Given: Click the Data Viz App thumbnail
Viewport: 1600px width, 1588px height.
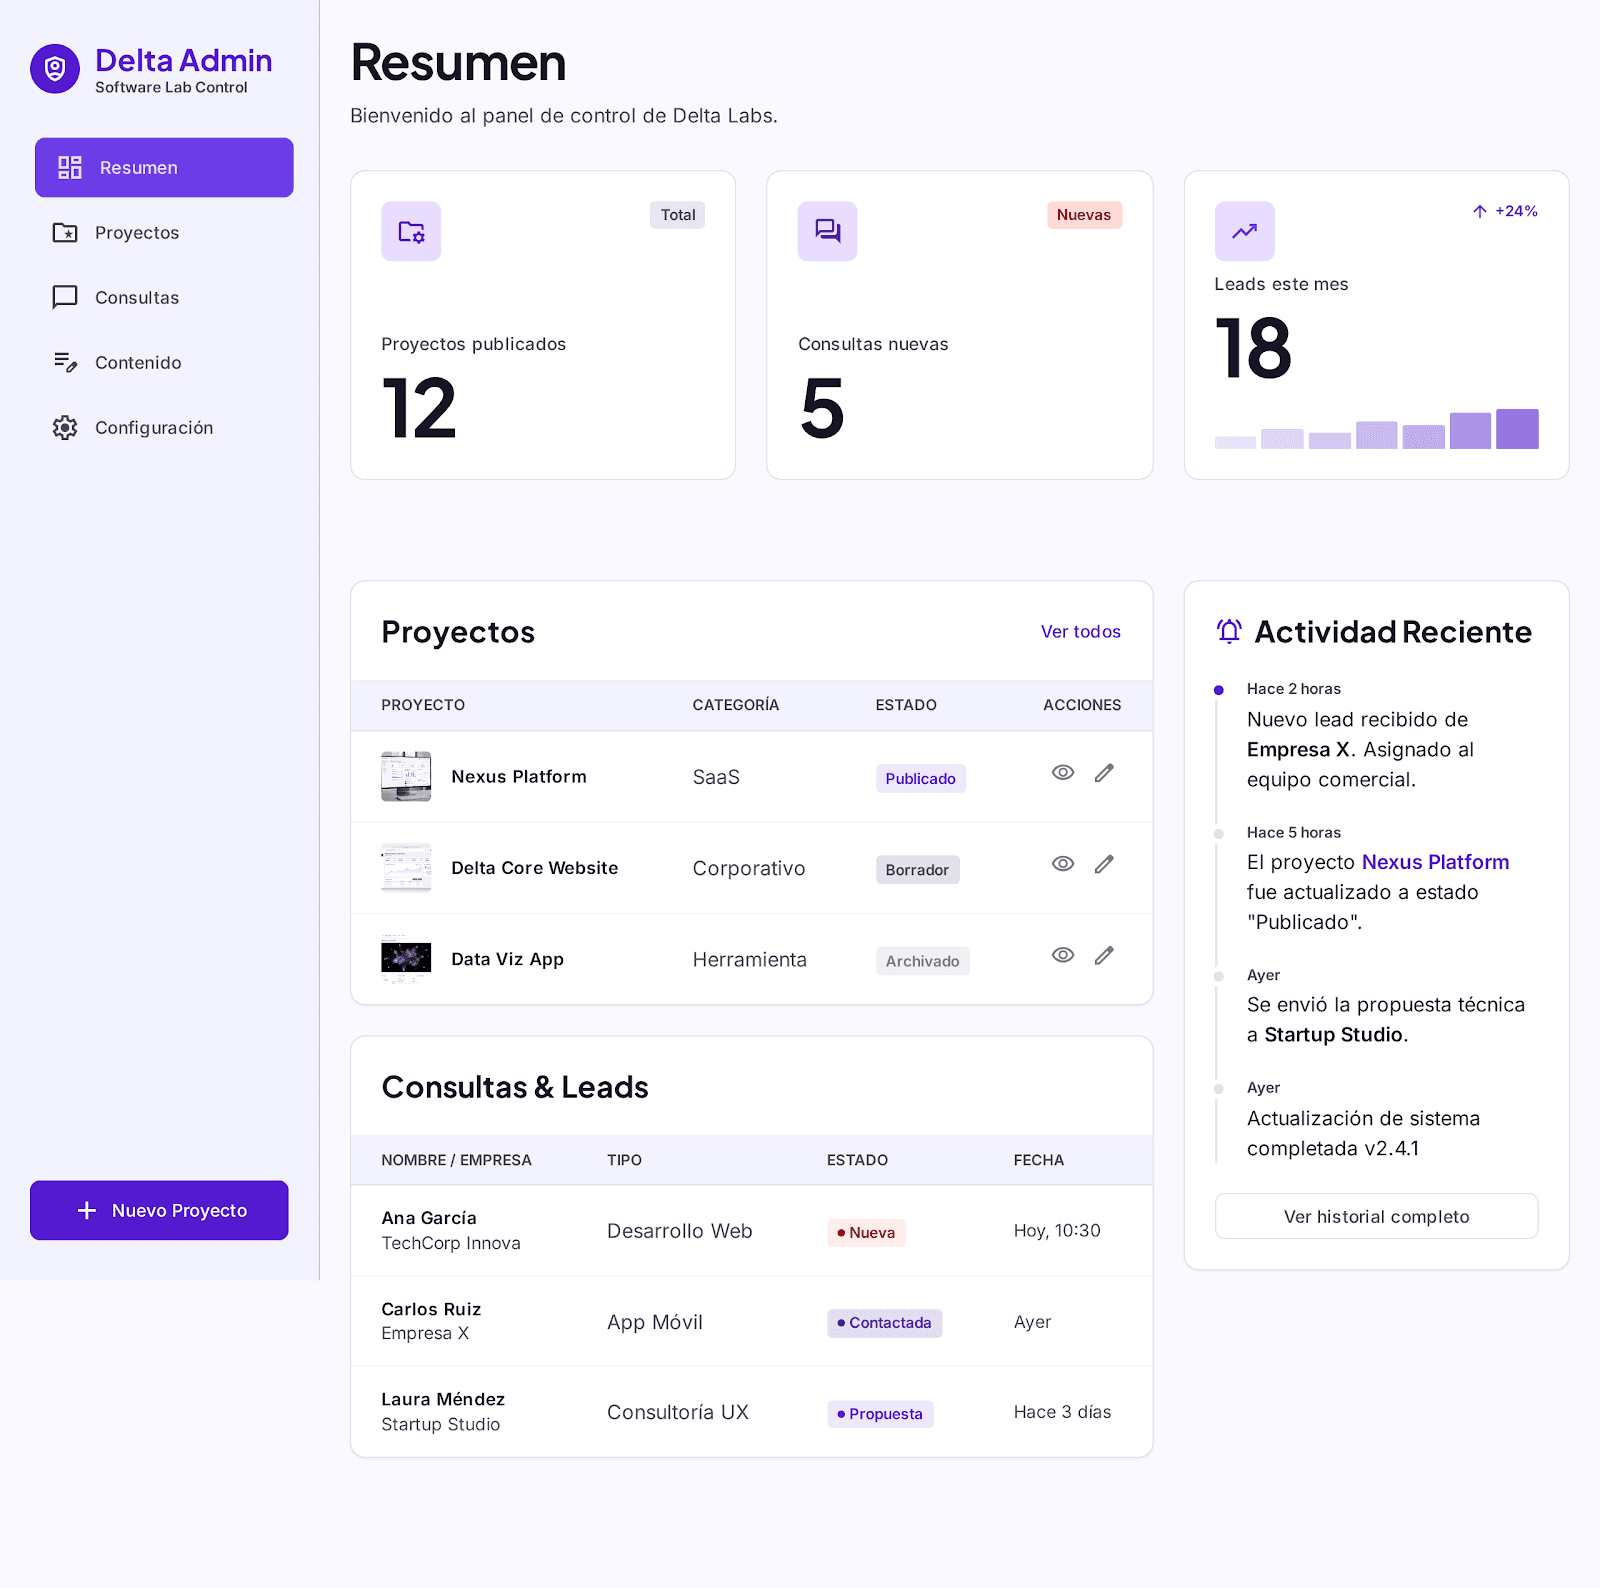Looking at the screenshot, I should tap(406, 959).
